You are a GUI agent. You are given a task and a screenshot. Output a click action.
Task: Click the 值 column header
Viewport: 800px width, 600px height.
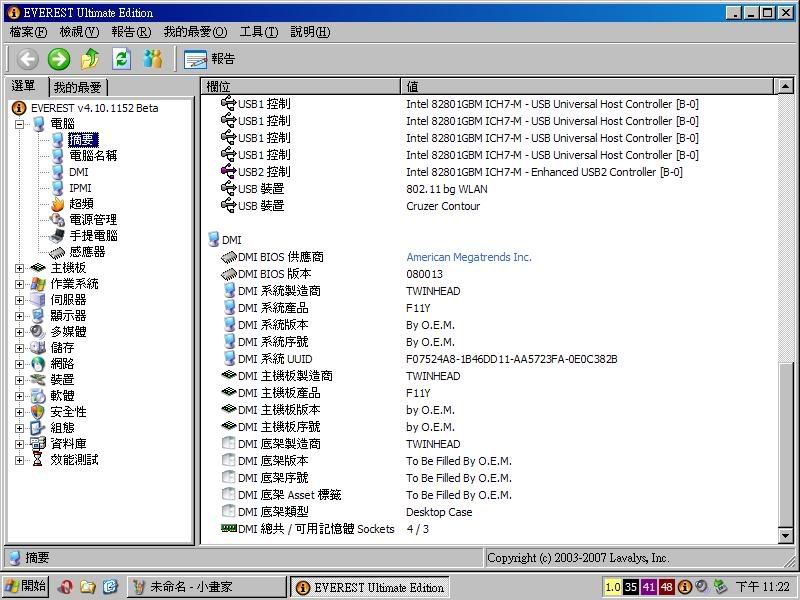pos(587,87)
